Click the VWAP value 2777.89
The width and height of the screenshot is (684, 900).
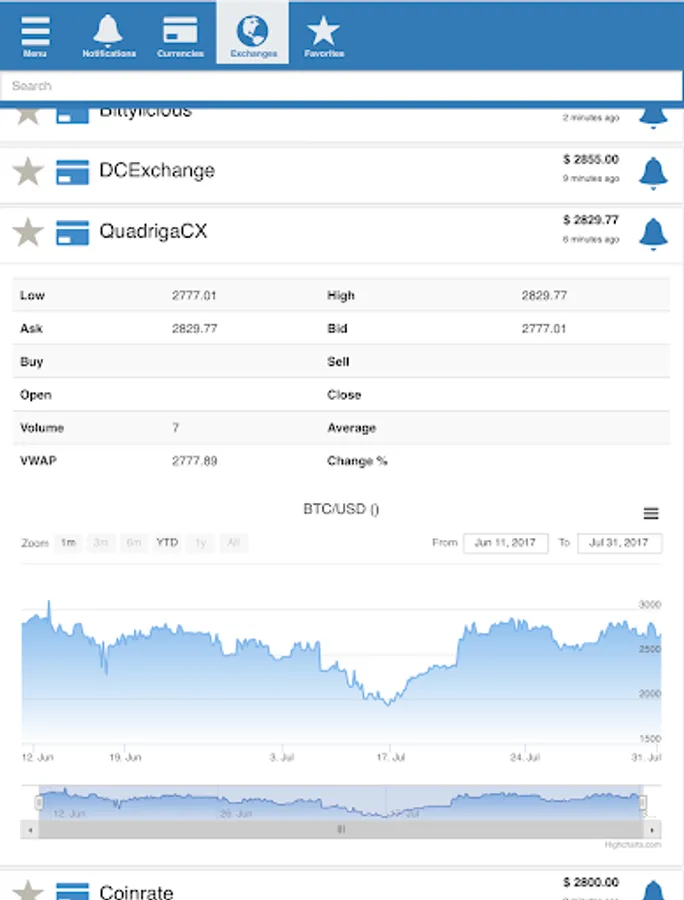coord(195,461)
